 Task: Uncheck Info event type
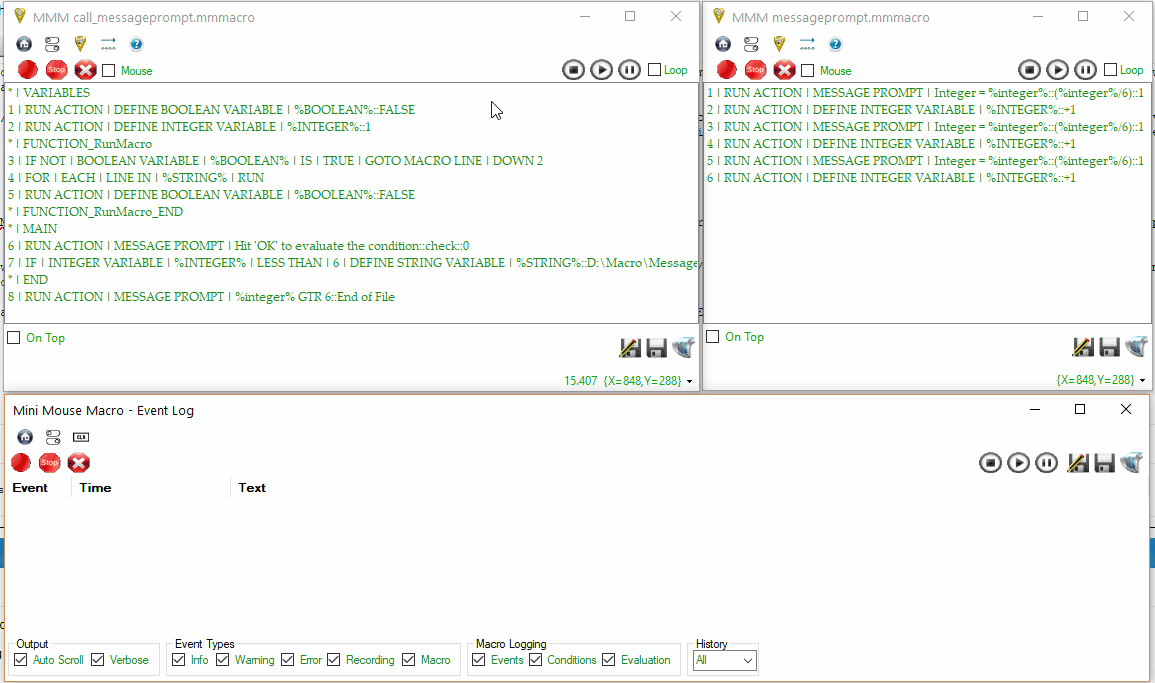click(x=178, y=659)
